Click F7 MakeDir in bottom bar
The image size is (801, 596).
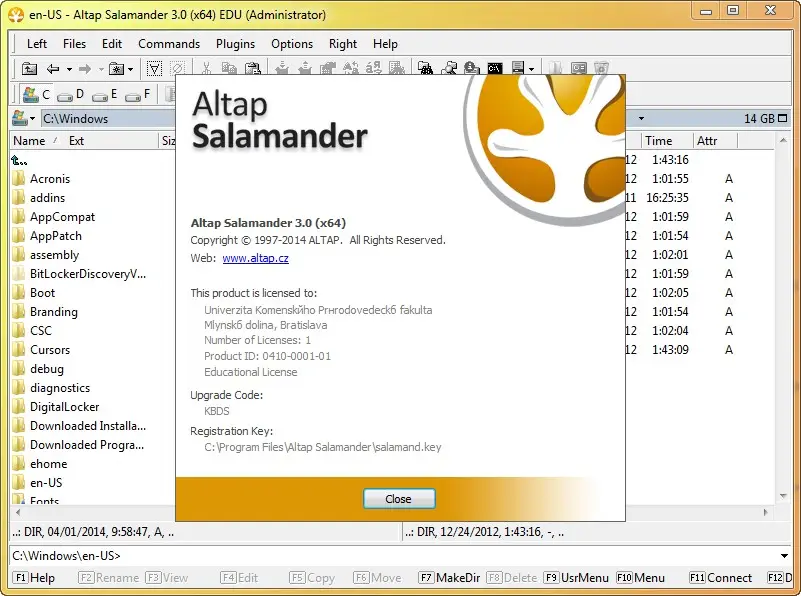(449, 578)
